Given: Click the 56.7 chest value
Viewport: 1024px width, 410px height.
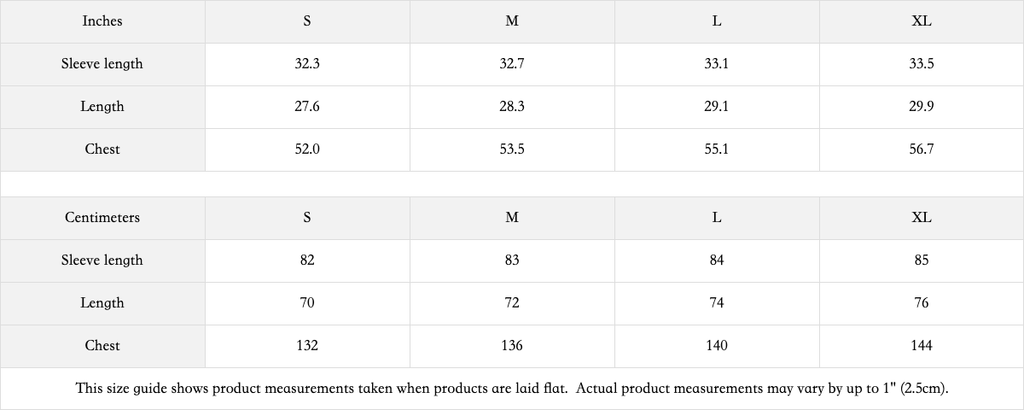Looking at the screenshot, I should tap(921, 150).
